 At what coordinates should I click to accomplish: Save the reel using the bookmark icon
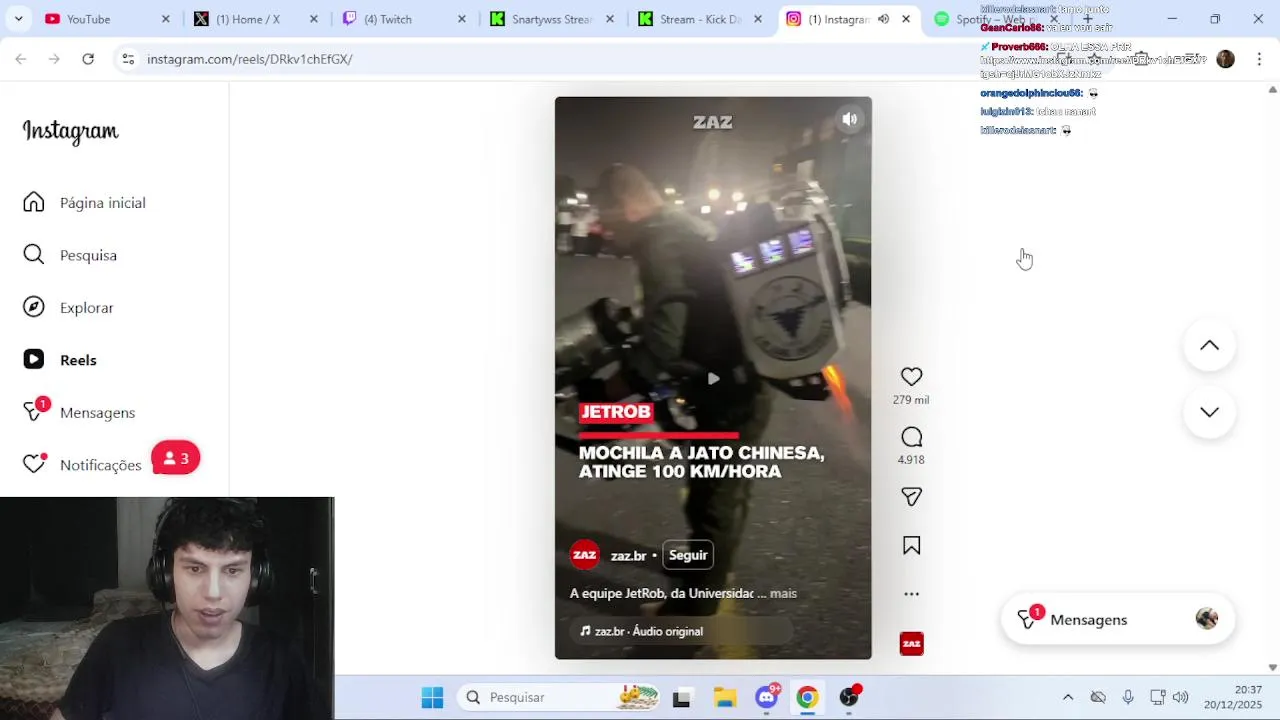911,545
